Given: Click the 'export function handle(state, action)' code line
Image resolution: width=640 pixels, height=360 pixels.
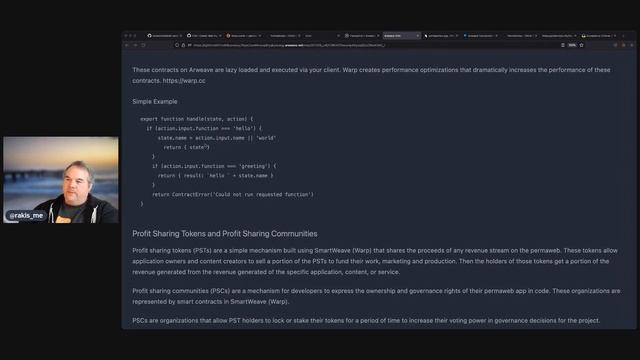Looking at the screenshot, I should coord(197,119).
